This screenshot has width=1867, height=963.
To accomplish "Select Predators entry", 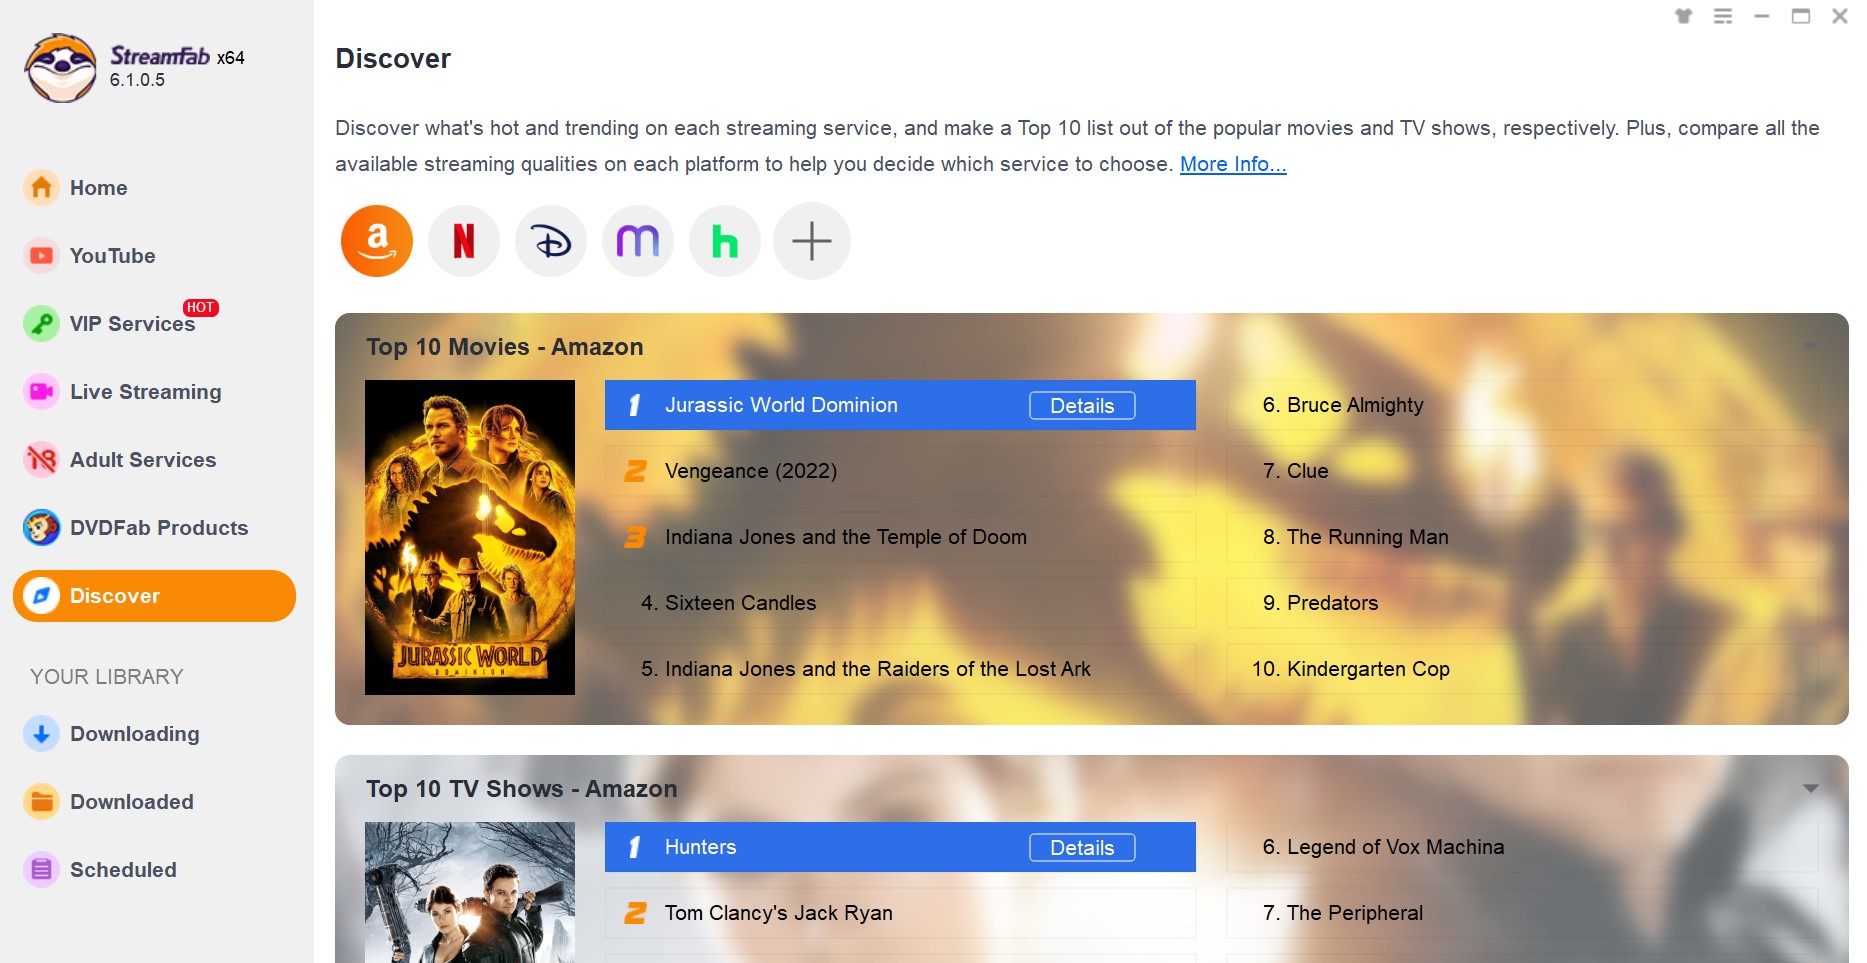I will 1522,603.
